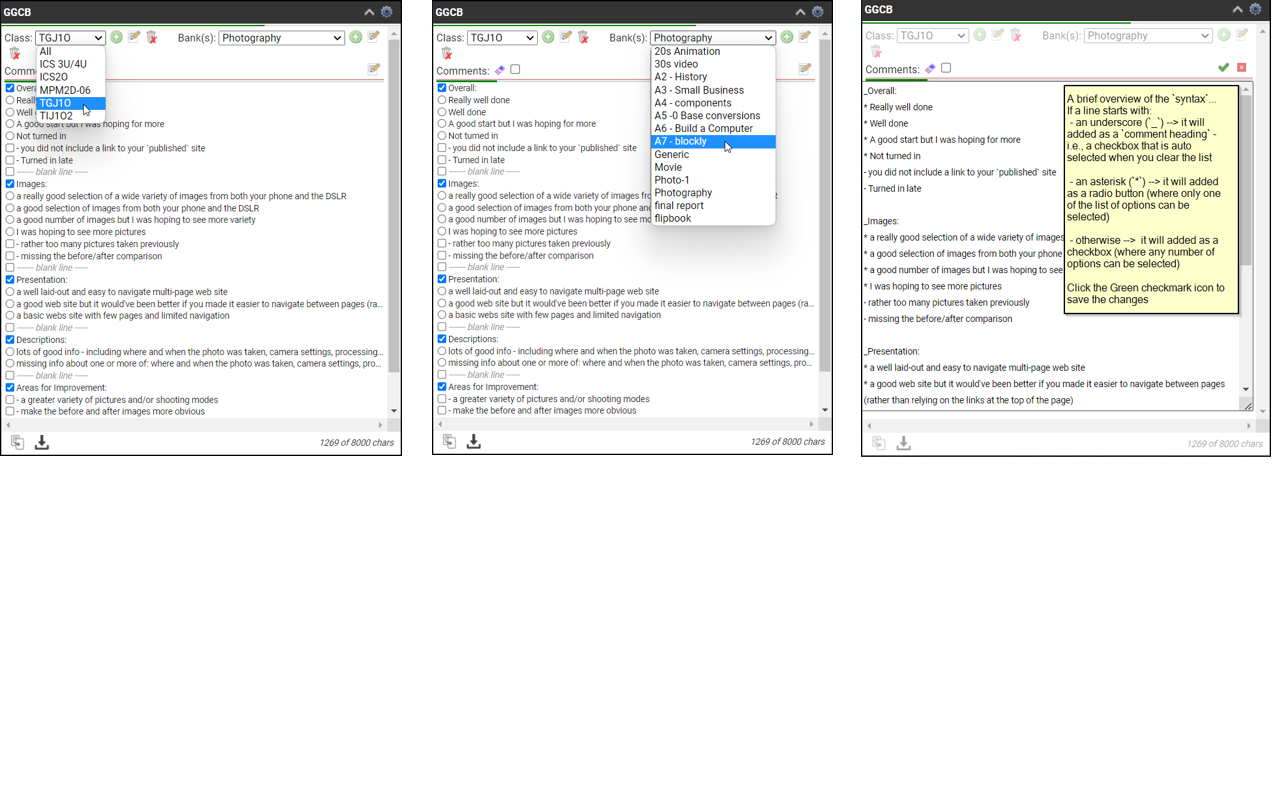
Task: Toggle Descriptions checkbox in panel with open Class list
Action: pos(10,340)
